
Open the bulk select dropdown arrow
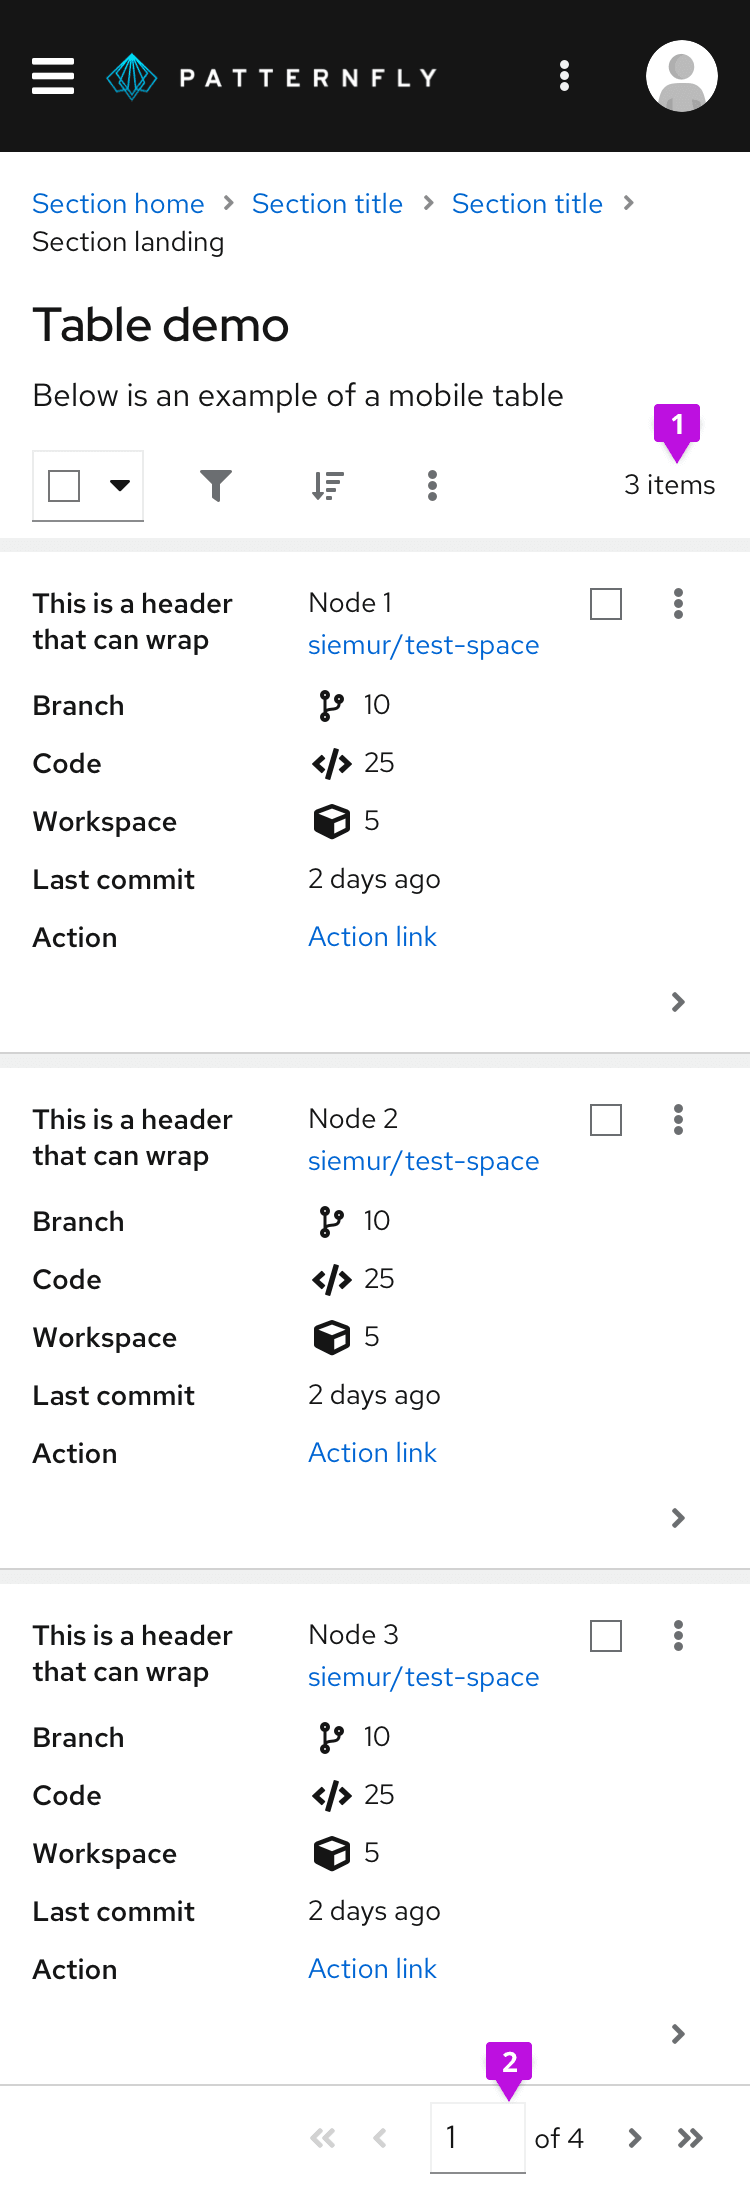pyautogui.click(x=120, y=486)
